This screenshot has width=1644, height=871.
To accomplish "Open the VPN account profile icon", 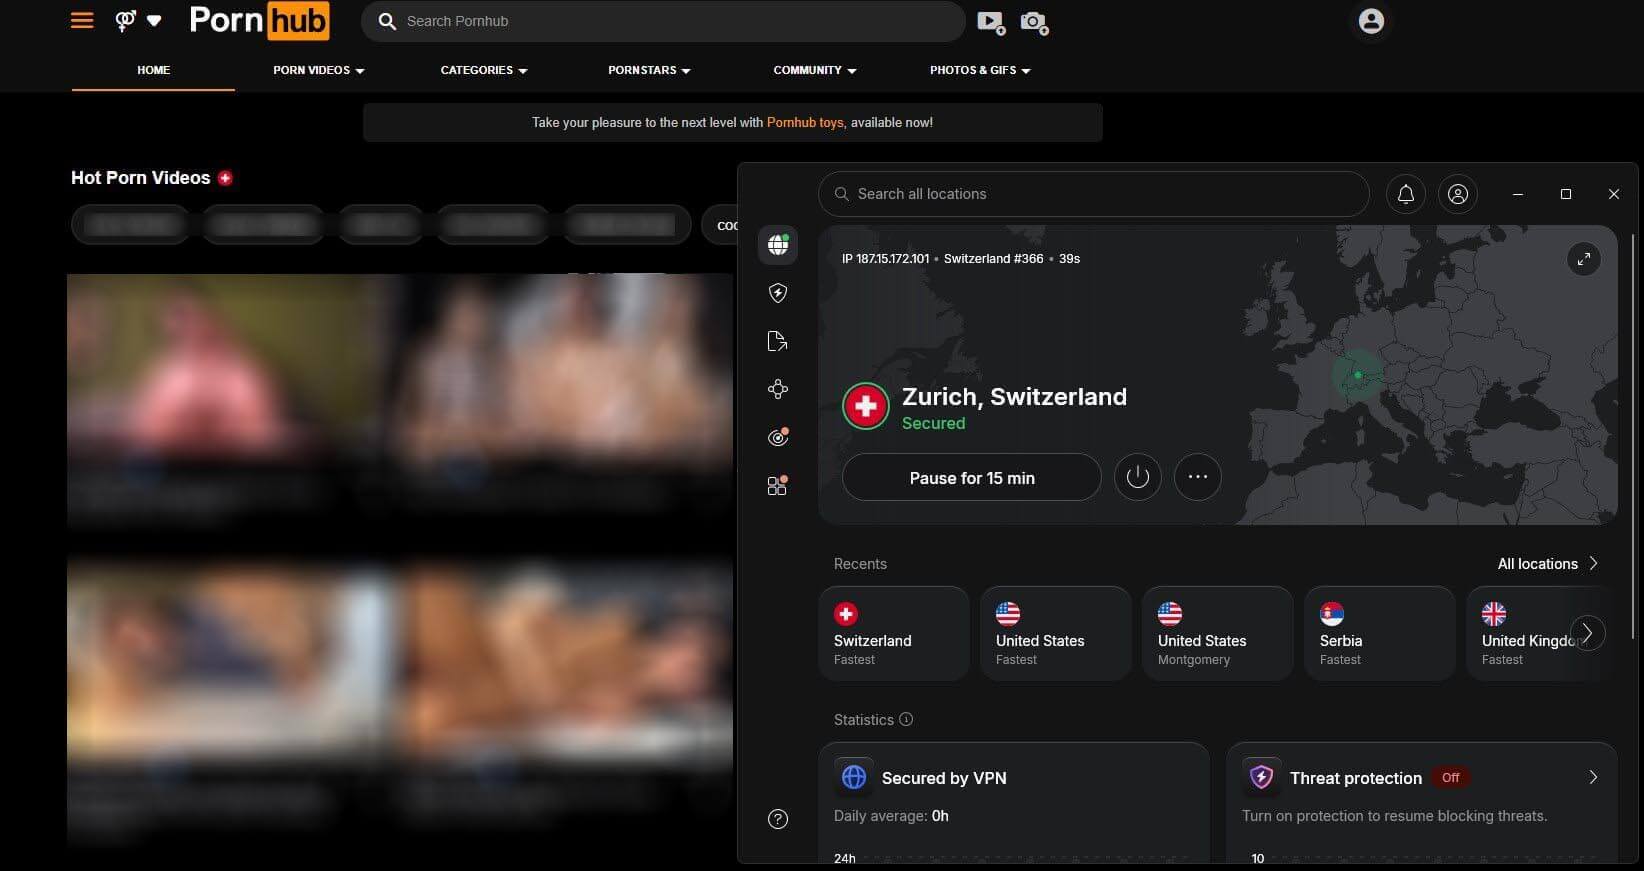I will tap(1458, 194).
